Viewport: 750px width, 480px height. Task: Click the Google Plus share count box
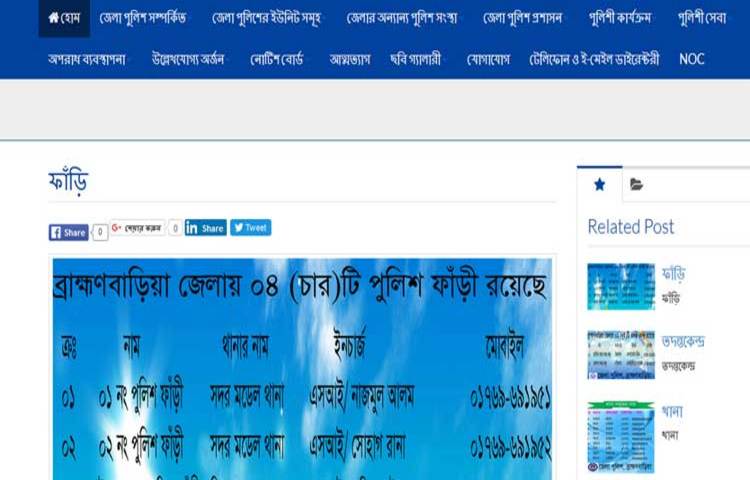tap(175, 228)
